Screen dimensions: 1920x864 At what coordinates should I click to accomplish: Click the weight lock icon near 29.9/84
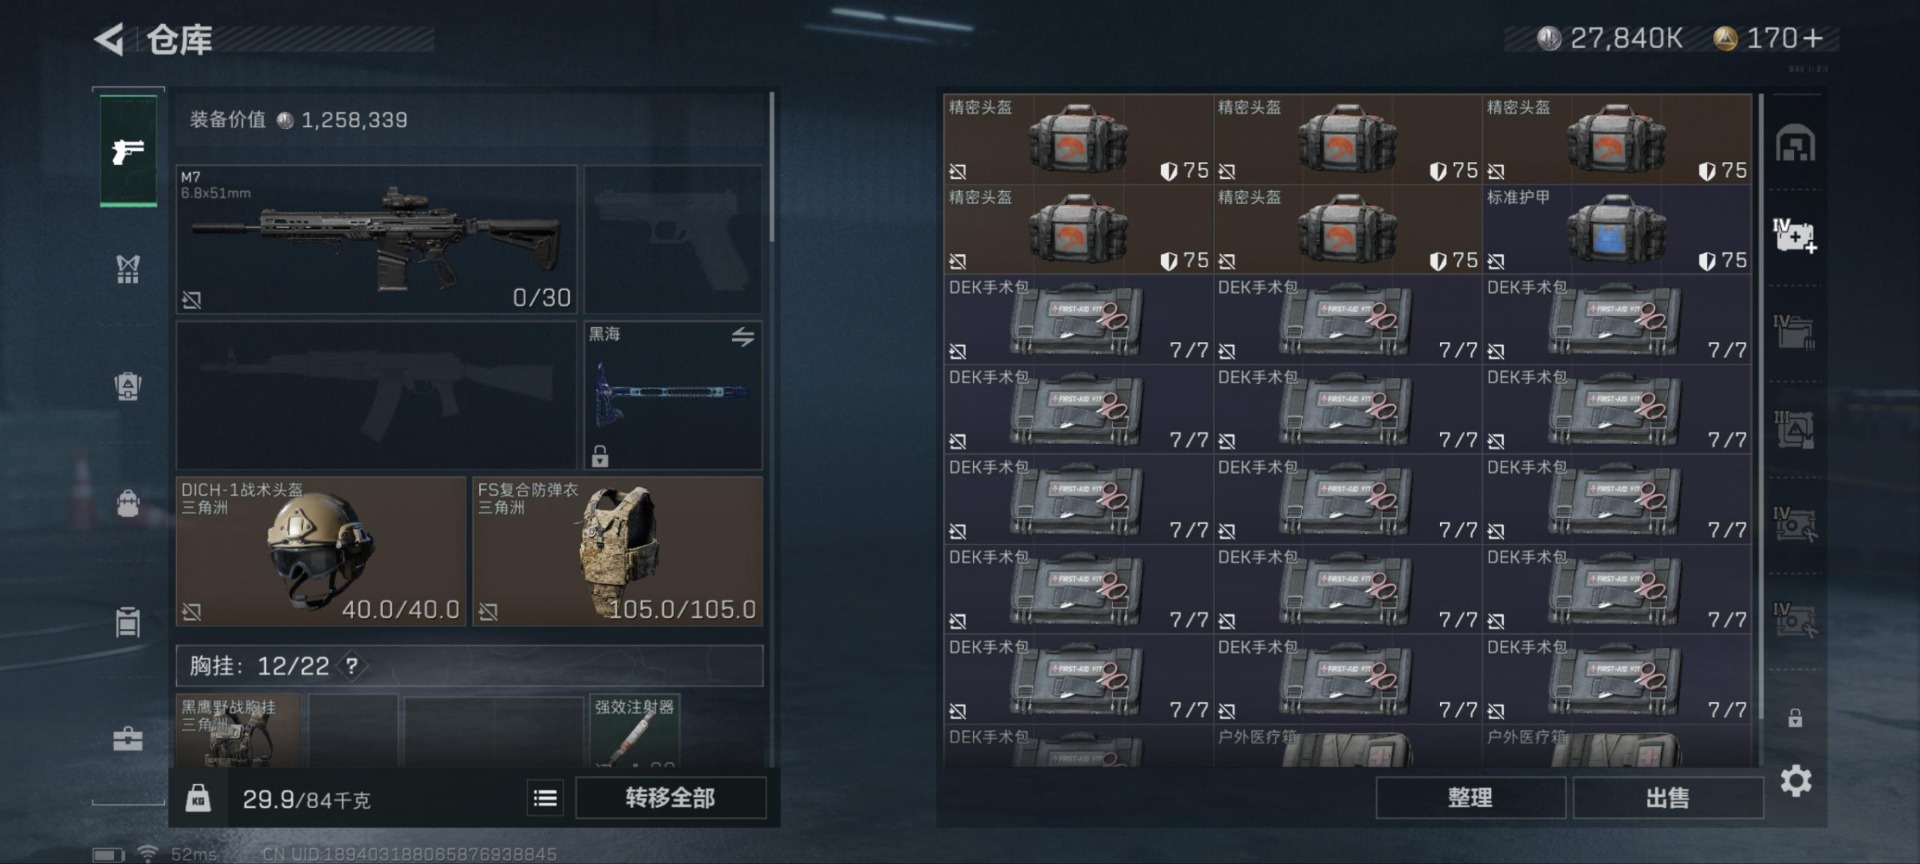(x=198, y=798)
